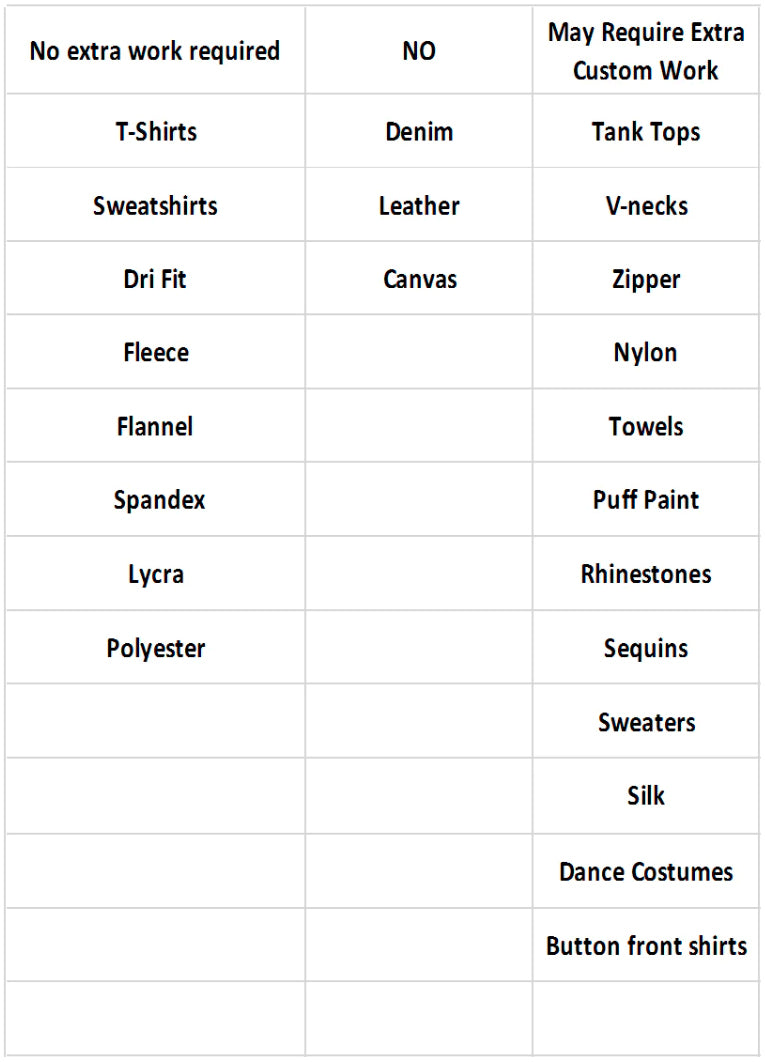Screen dimensions: 765x1062
Task: Click the Zipper cell
Action: click(646, 279)
